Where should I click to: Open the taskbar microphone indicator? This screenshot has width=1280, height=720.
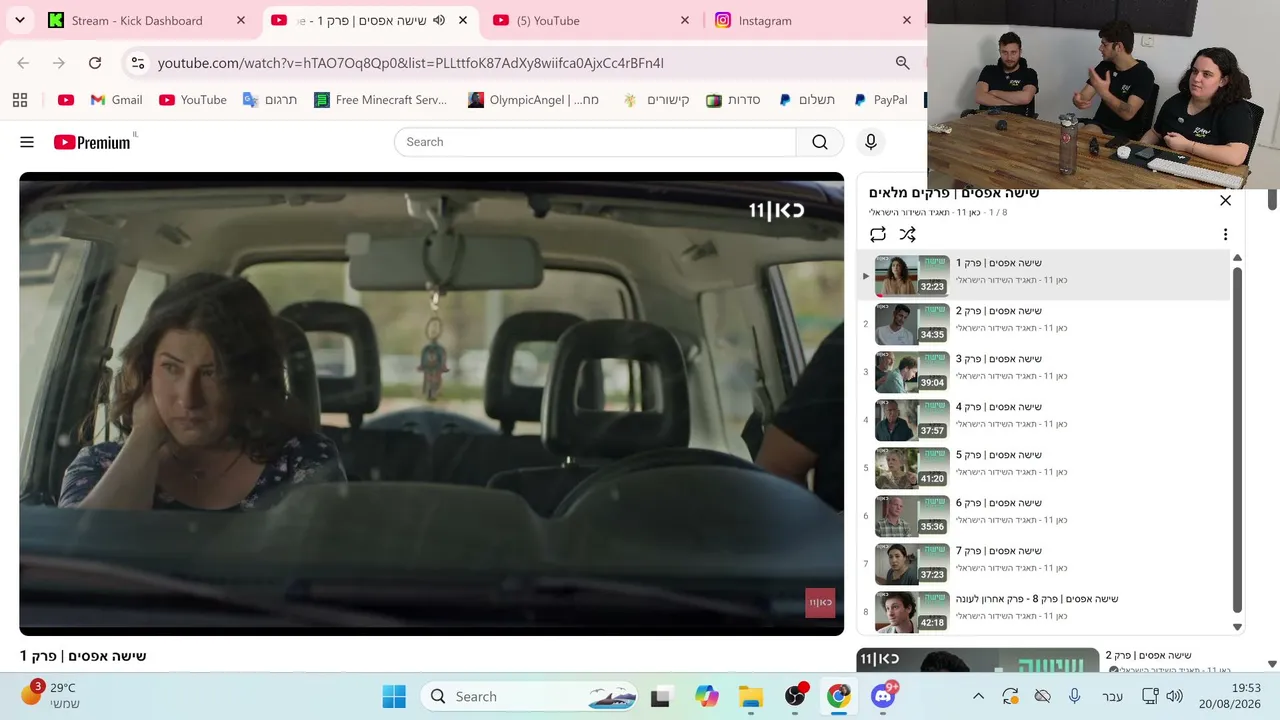pyautogui.click(x=1075, y=697)
